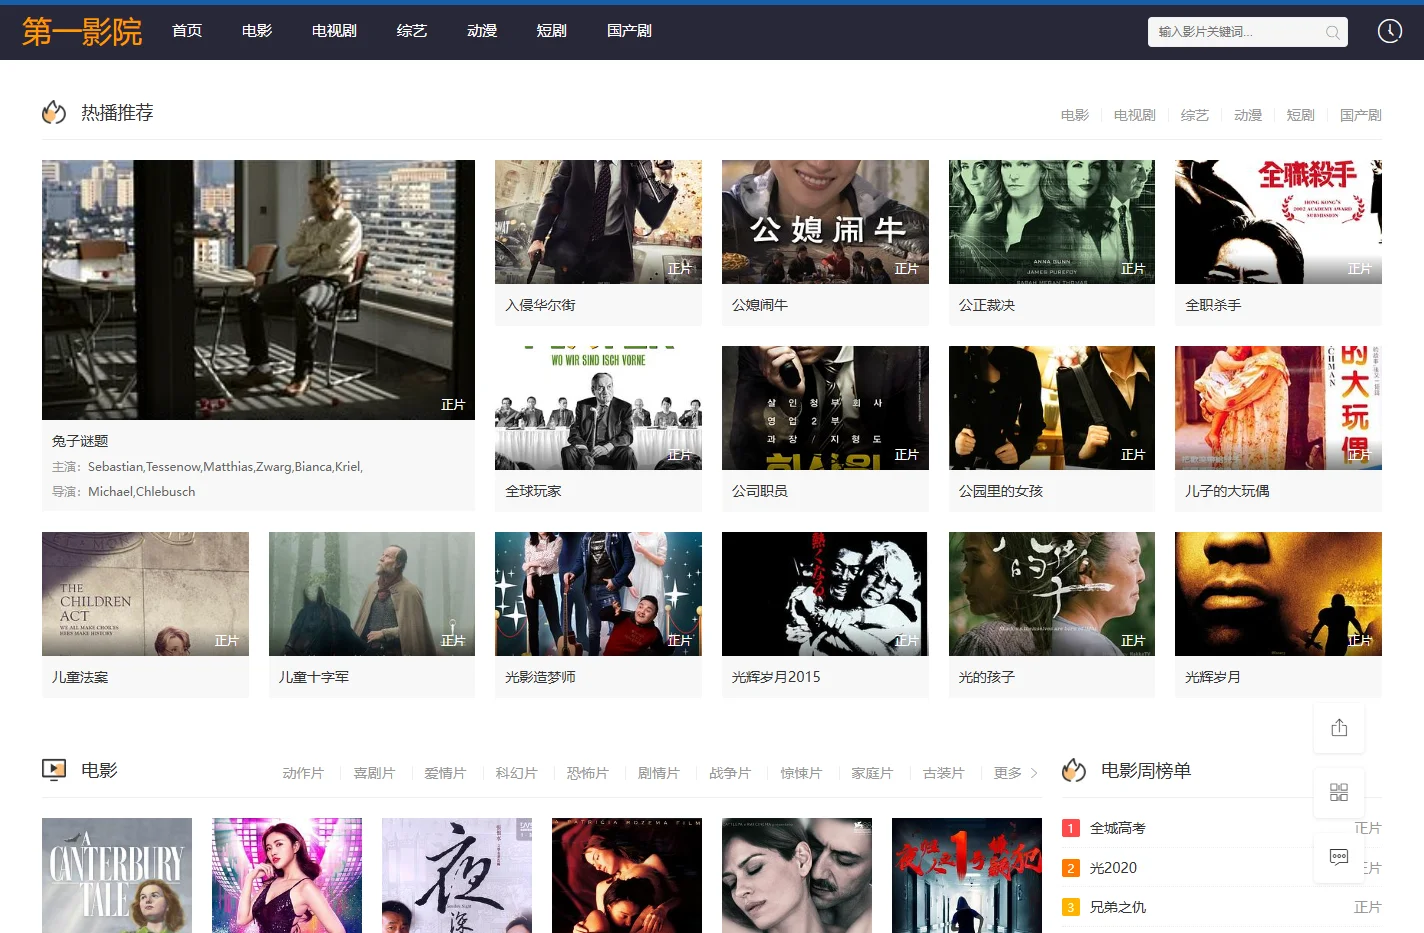Open 入侵华尔街 poster
Screen dimensions: 1424x933
coord(598,222)
